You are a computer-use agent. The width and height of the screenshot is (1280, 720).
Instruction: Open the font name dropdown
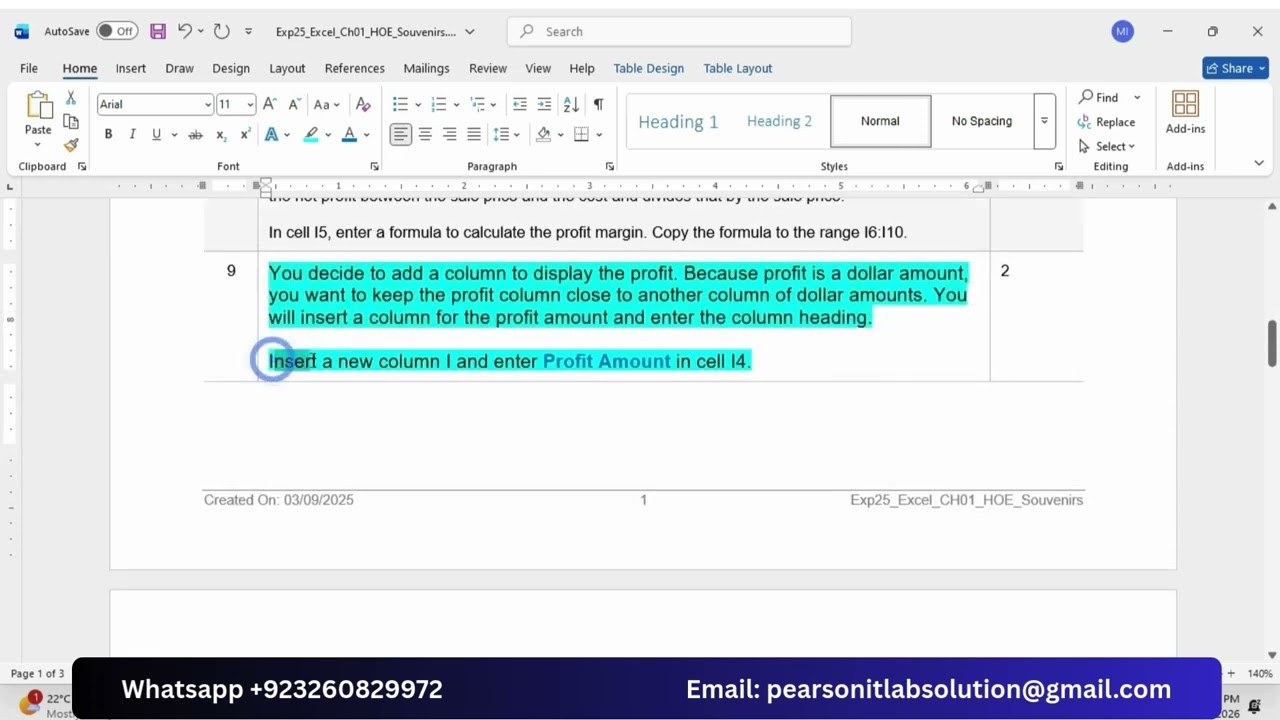tap(208, 104)
